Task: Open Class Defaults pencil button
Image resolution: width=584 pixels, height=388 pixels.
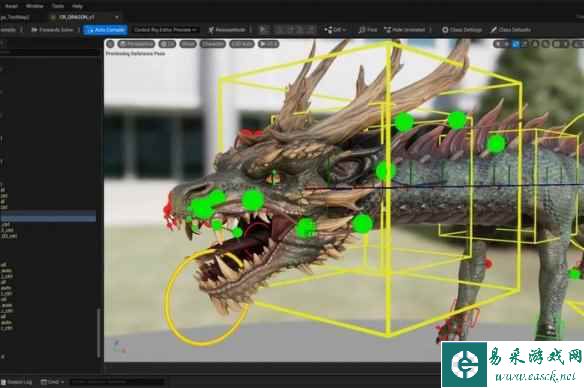Action: pyautogui.click(x=510, y=30)
